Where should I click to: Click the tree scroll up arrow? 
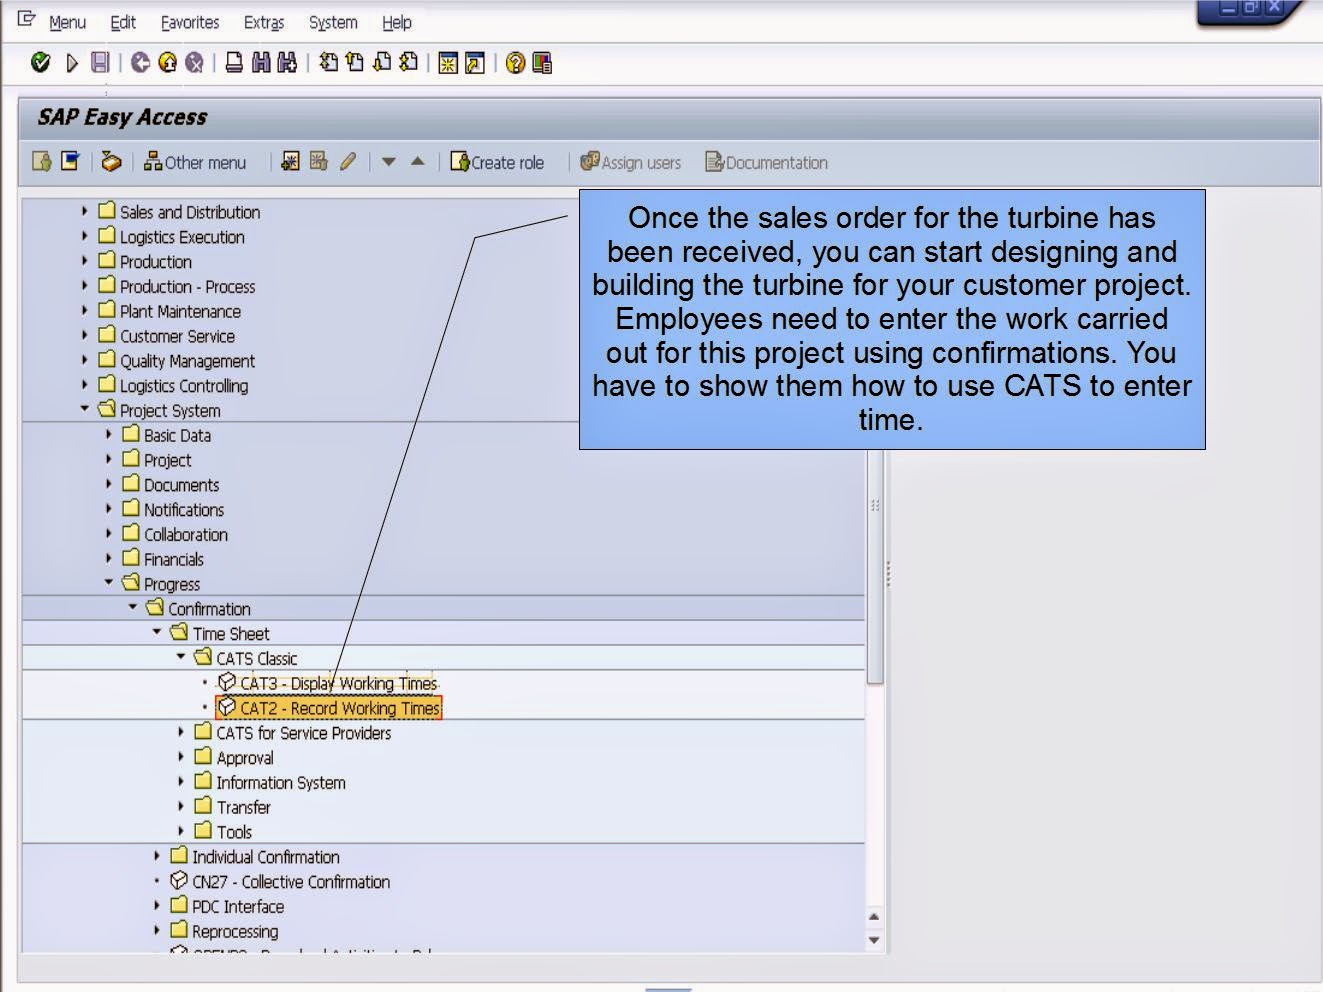click(875, 916)
